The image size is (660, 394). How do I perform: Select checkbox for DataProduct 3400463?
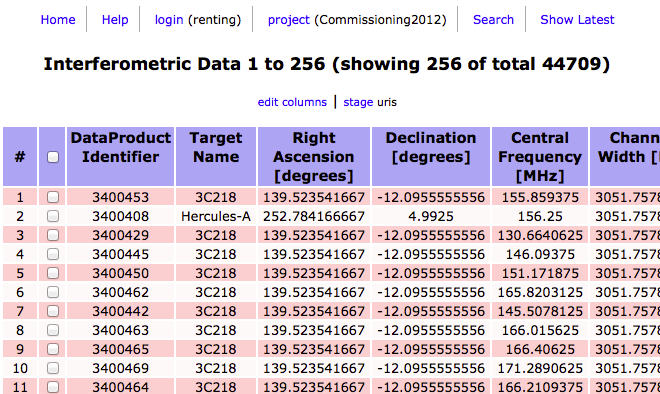(x=53, y=330)
